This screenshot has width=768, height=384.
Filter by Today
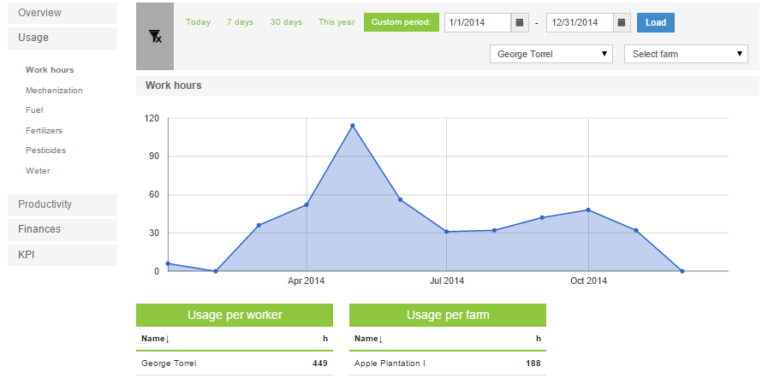click(x=198, y=22)
